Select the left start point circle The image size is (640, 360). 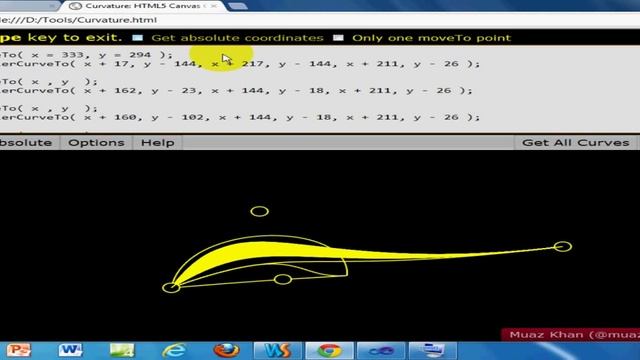click(x=171, y=287)
